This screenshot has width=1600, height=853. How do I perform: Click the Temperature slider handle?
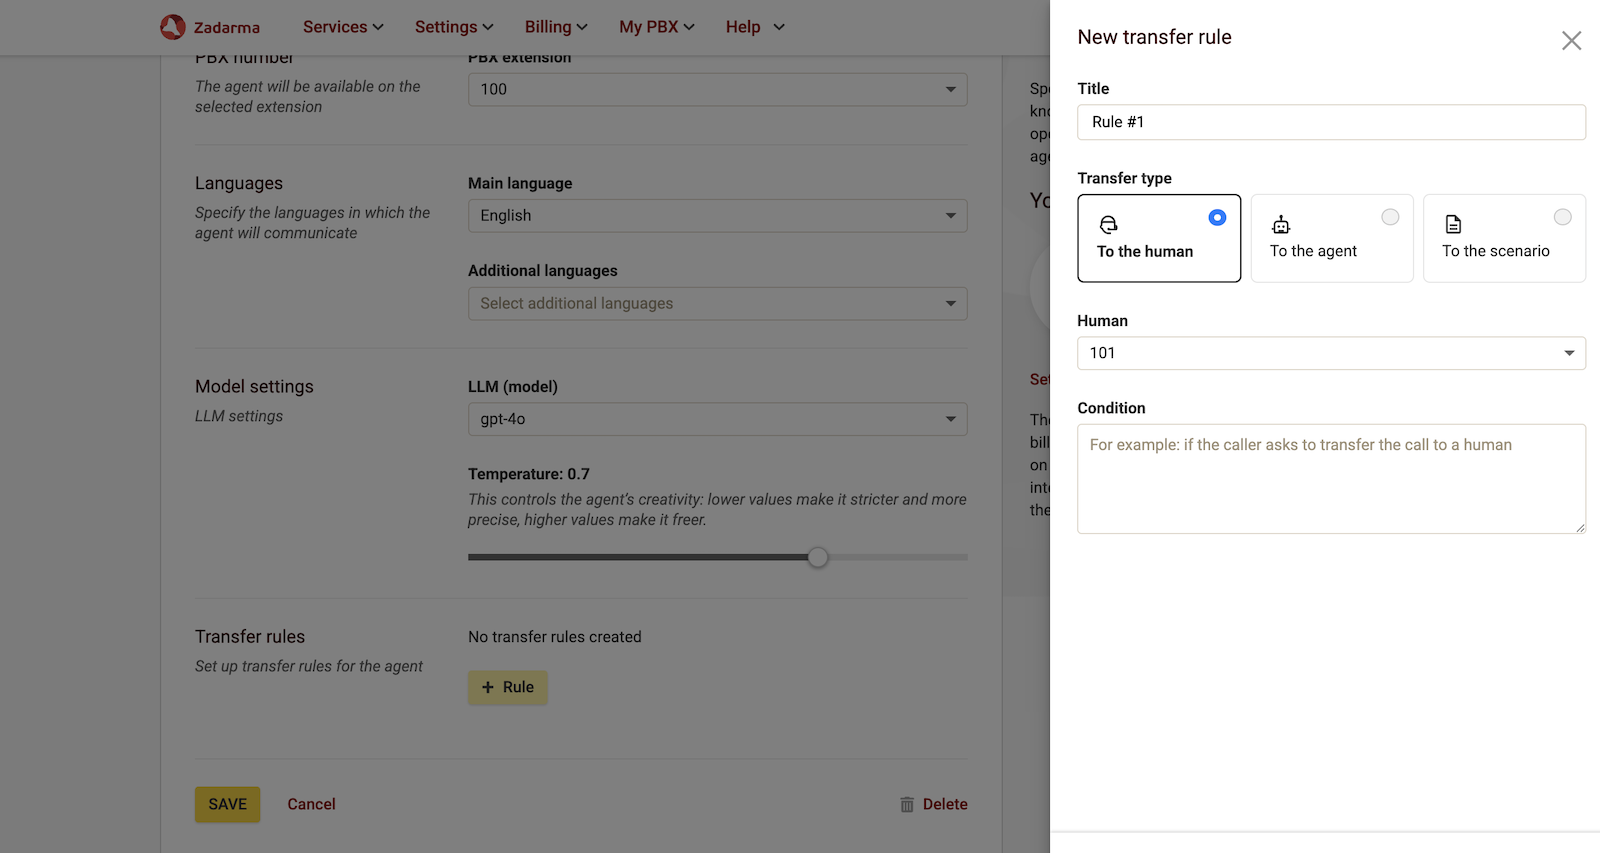pyautogui.click(x=818, y=557)
